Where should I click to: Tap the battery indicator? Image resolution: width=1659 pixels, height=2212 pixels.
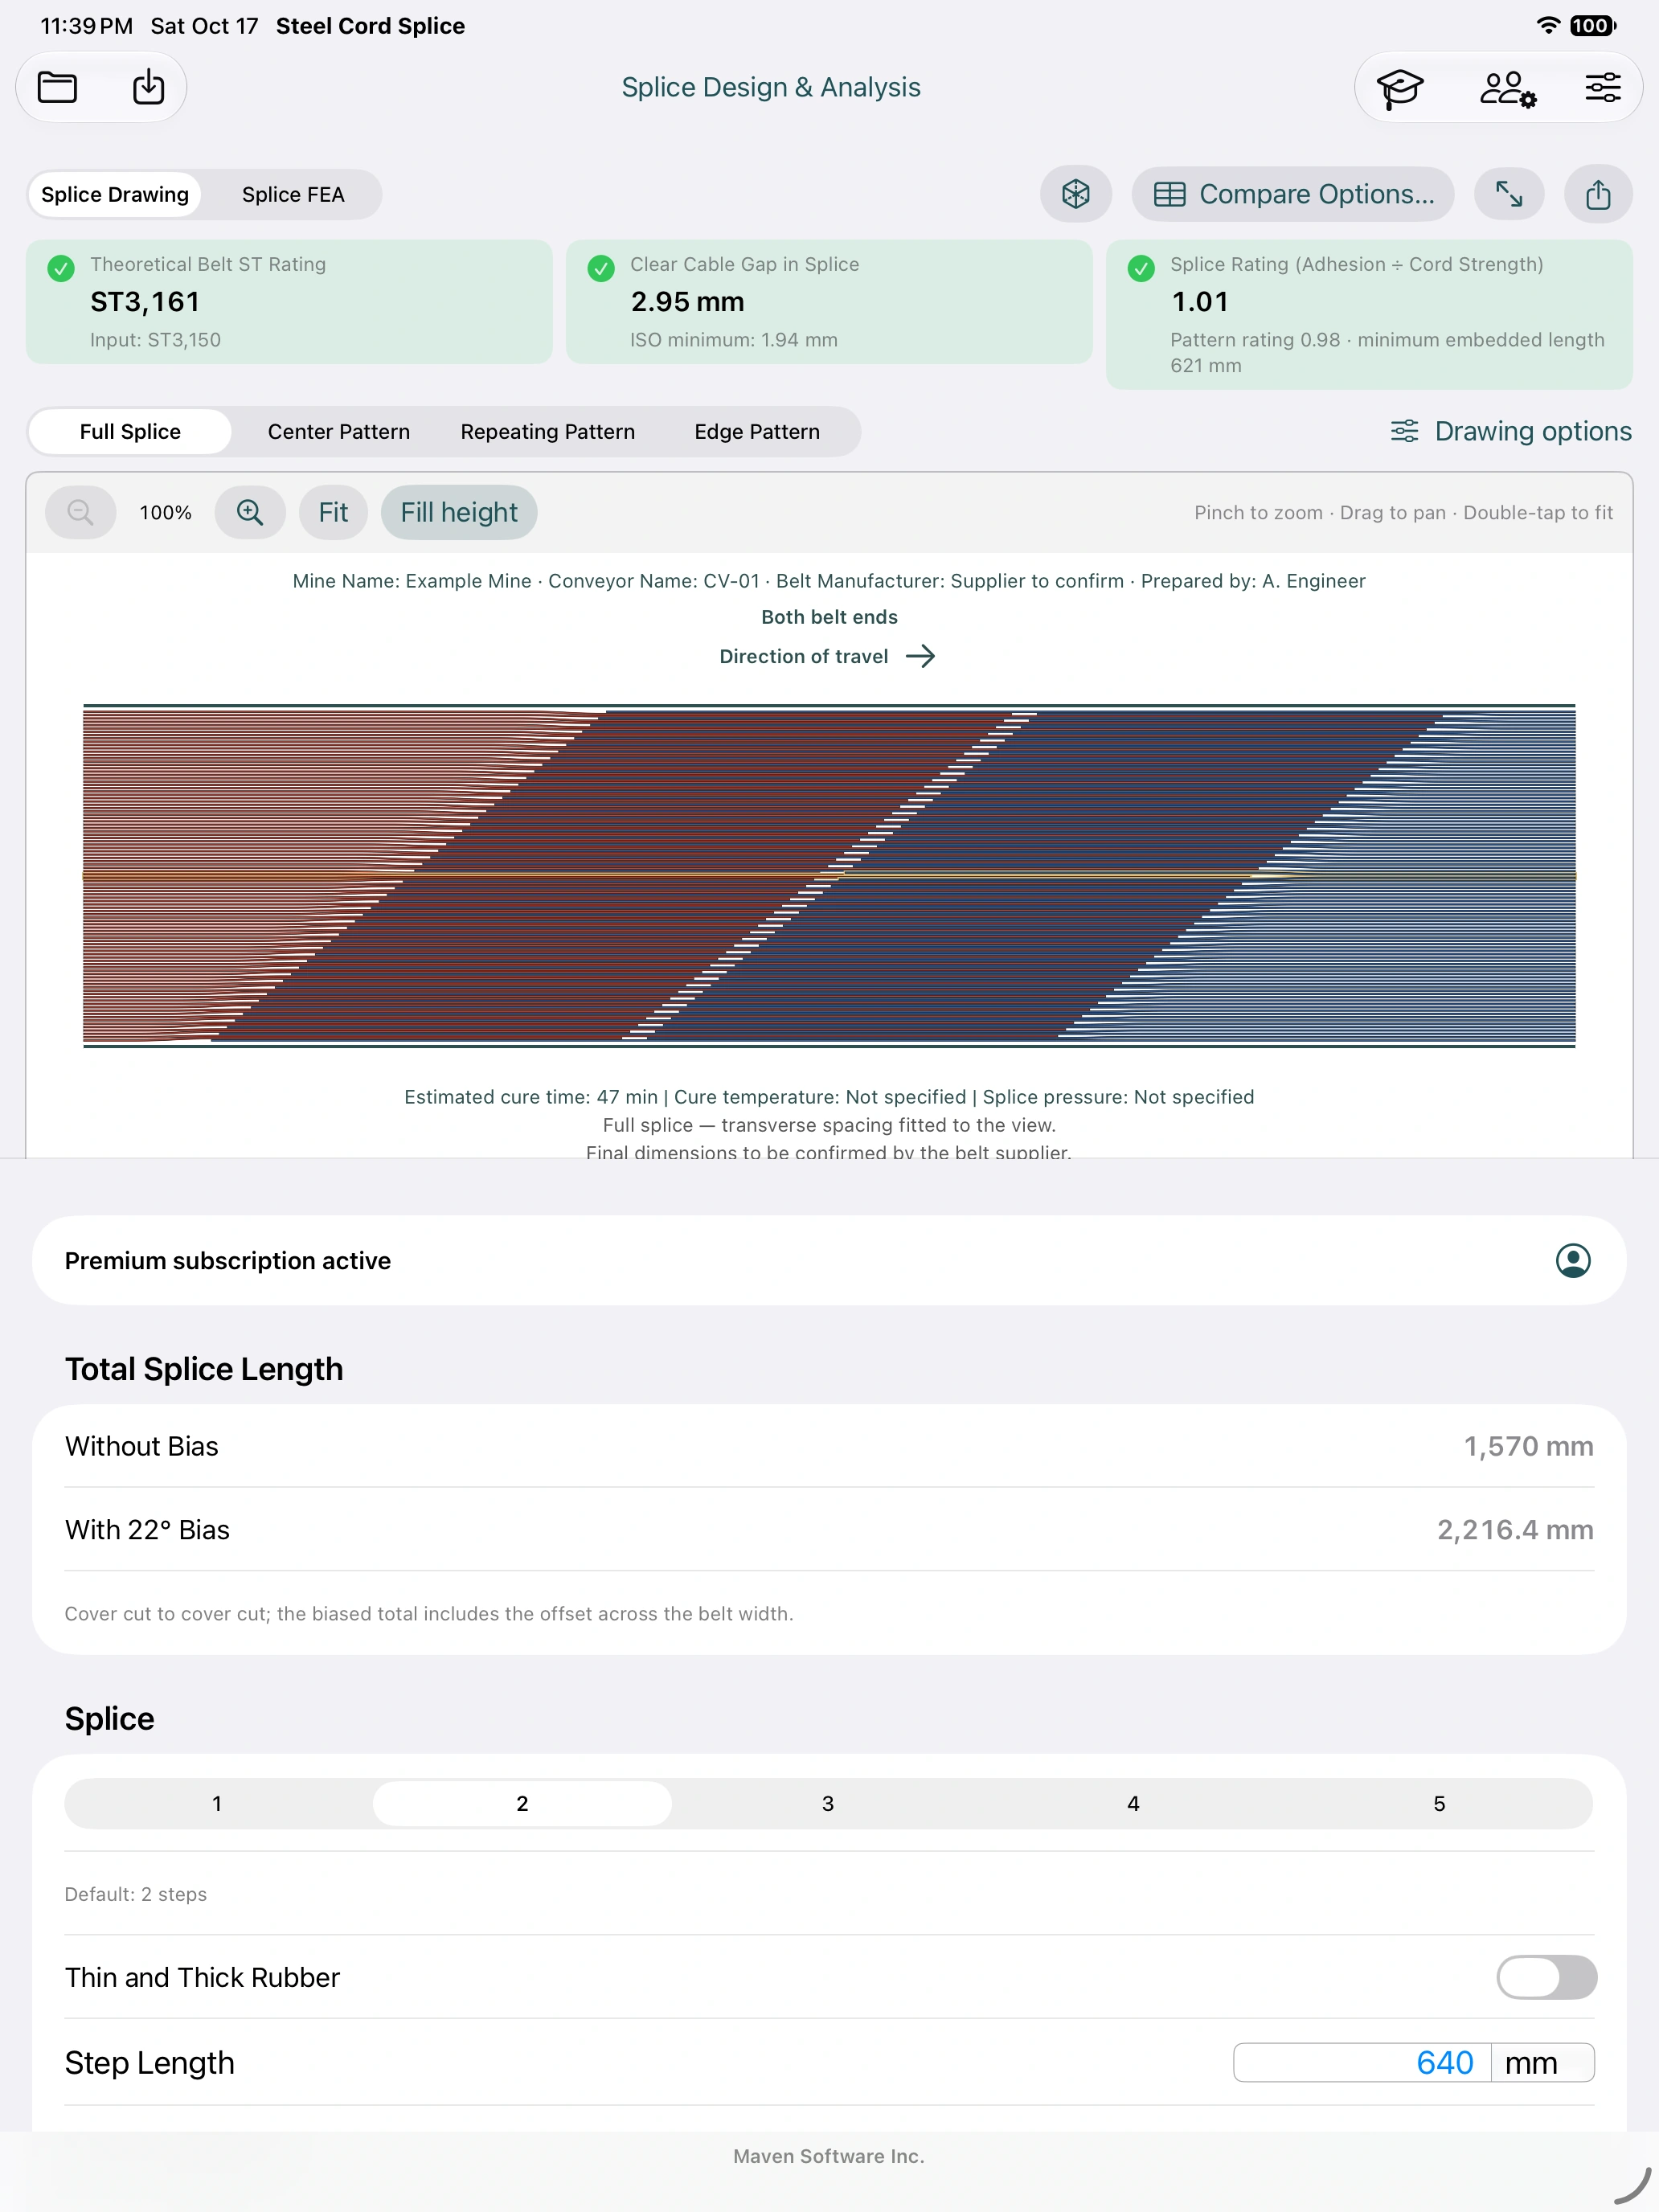coord(1593,26)
